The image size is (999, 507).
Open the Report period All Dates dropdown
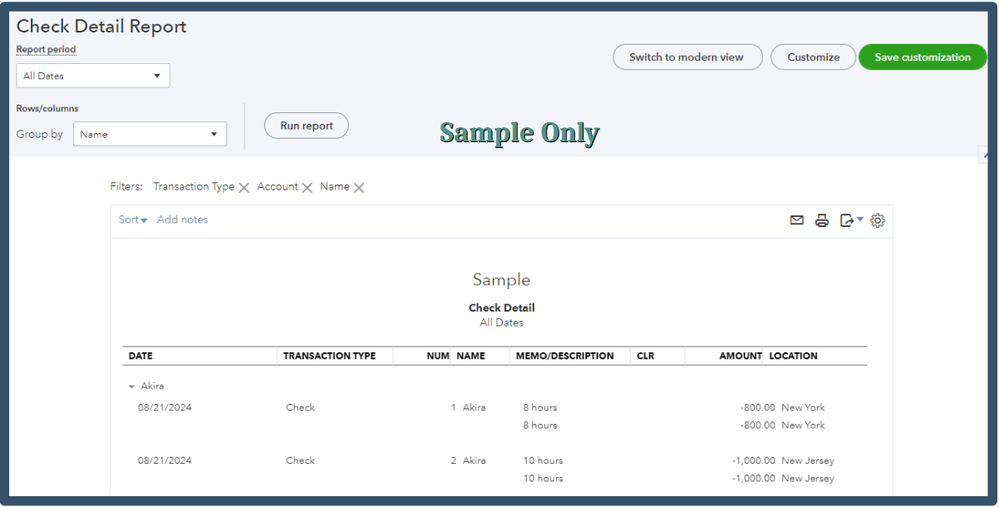[x=93, y=76]
